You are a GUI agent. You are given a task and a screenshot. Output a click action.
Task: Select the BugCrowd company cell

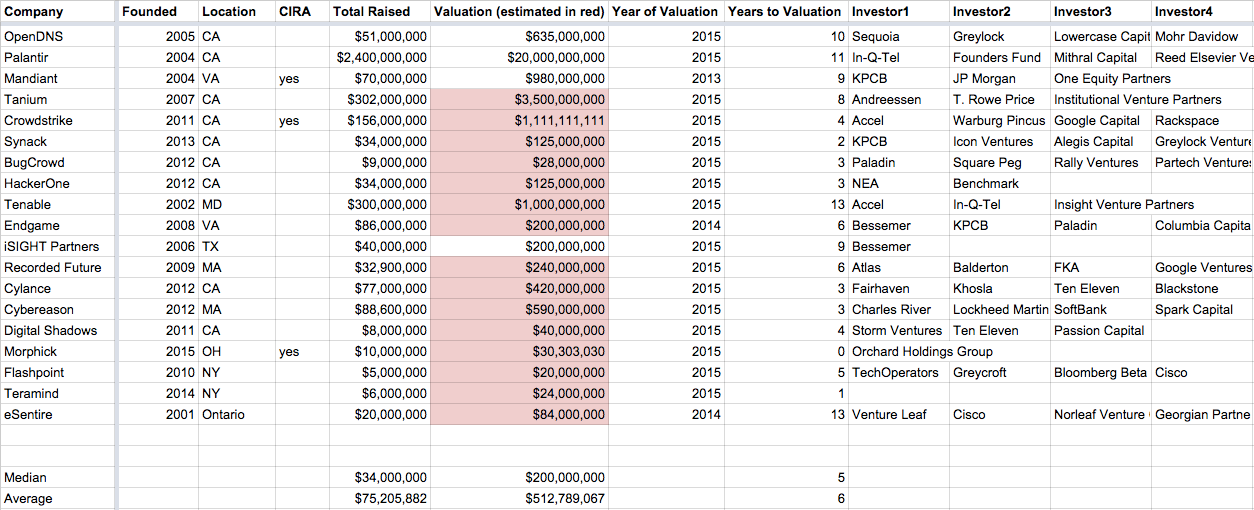(x=59, y=162)
